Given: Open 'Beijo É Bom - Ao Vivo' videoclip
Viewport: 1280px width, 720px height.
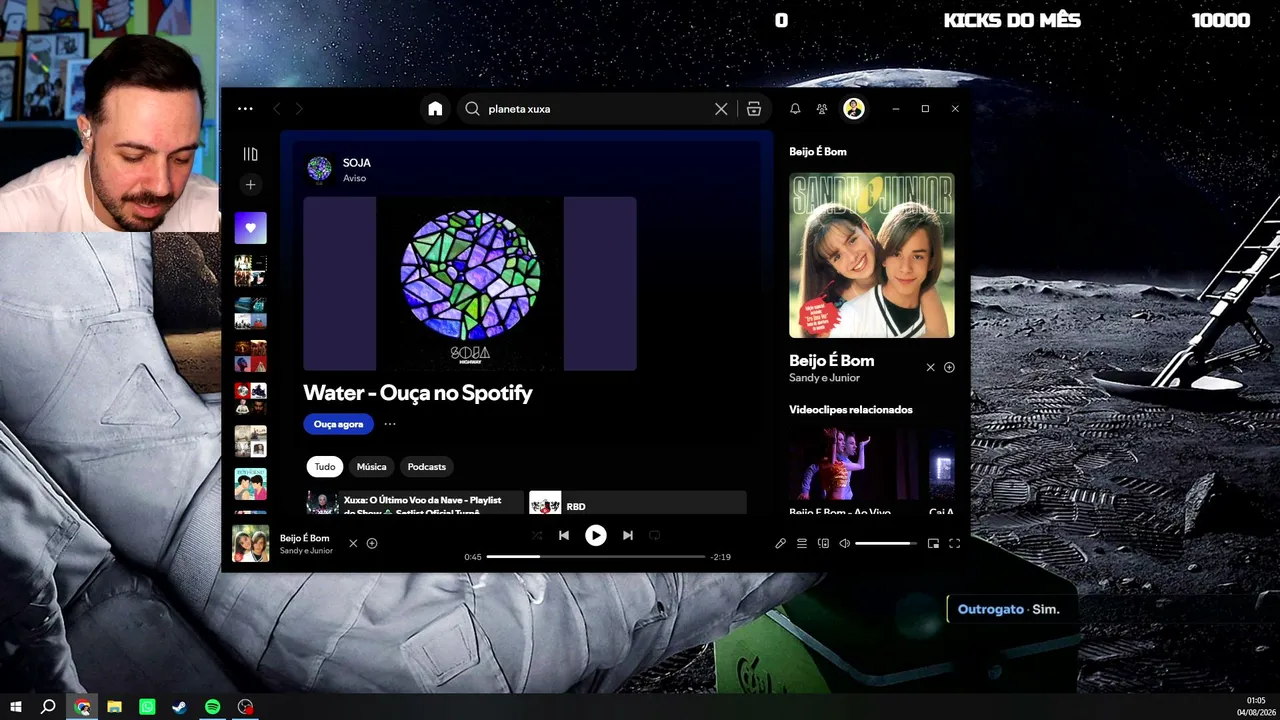Looking at the screenshot, I should tap(854, 470).
